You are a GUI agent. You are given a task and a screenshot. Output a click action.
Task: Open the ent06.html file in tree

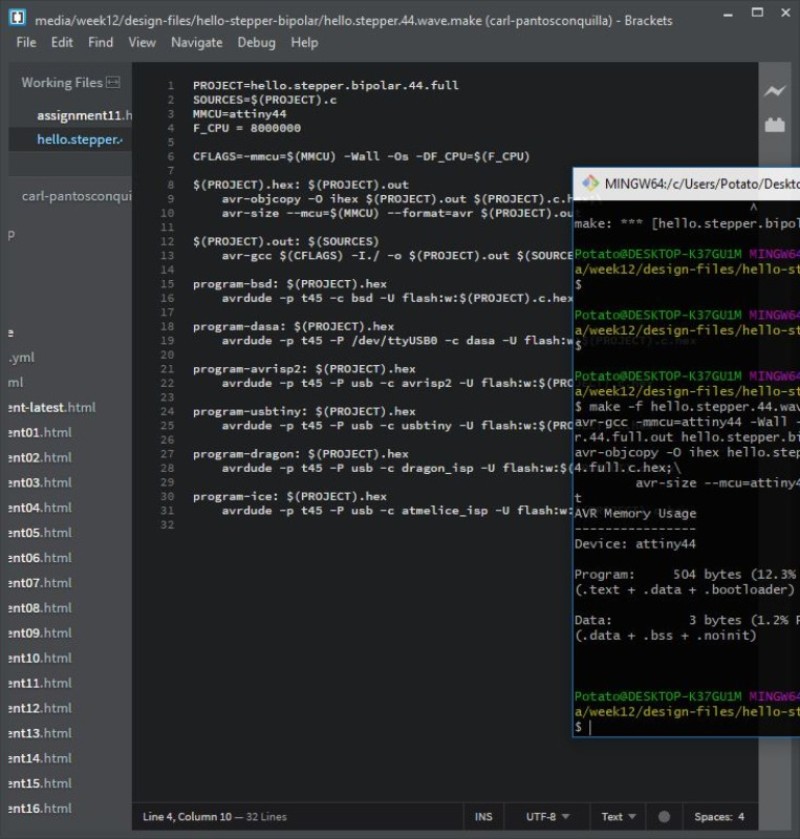pos(40,558)
